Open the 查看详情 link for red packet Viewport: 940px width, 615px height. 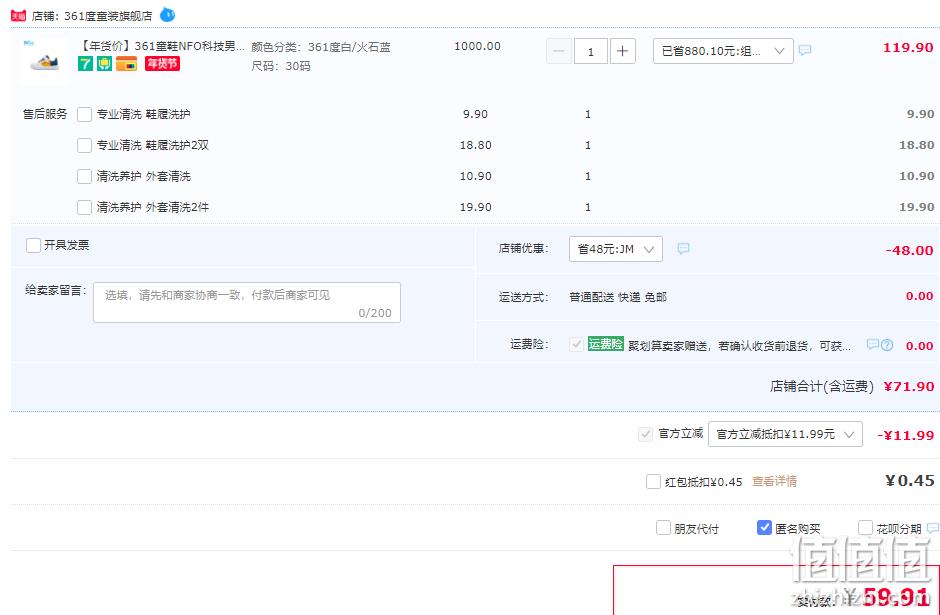coord(775,481)
